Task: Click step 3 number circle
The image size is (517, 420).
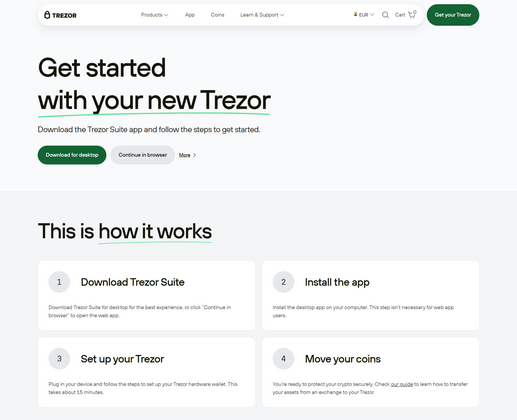Action: click(59, 359)
